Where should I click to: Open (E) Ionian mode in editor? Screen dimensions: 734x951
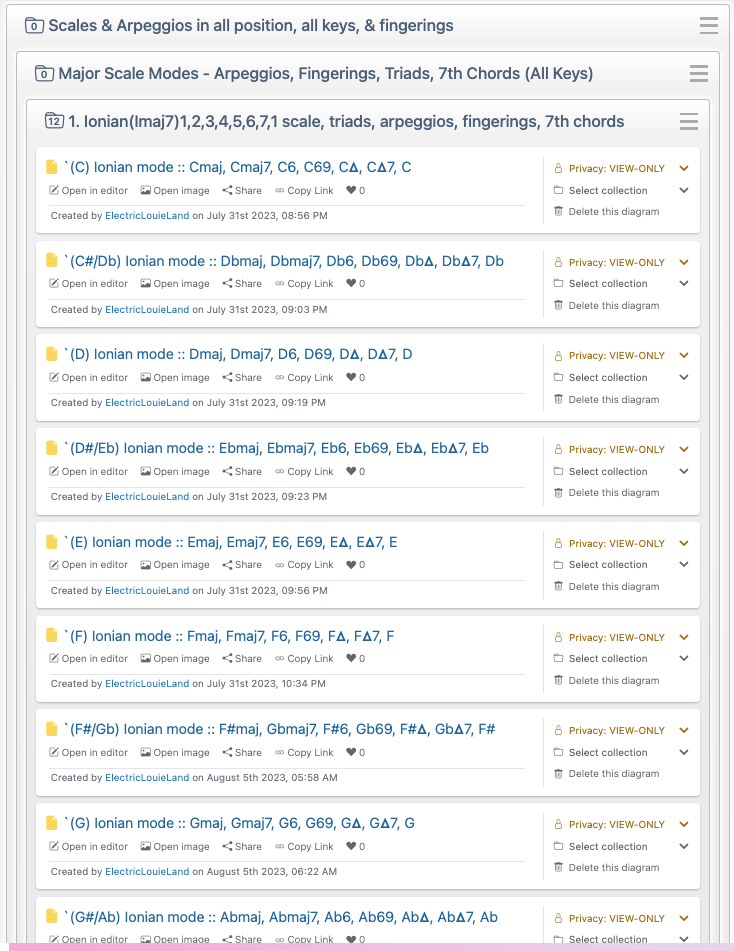point(89,565)
